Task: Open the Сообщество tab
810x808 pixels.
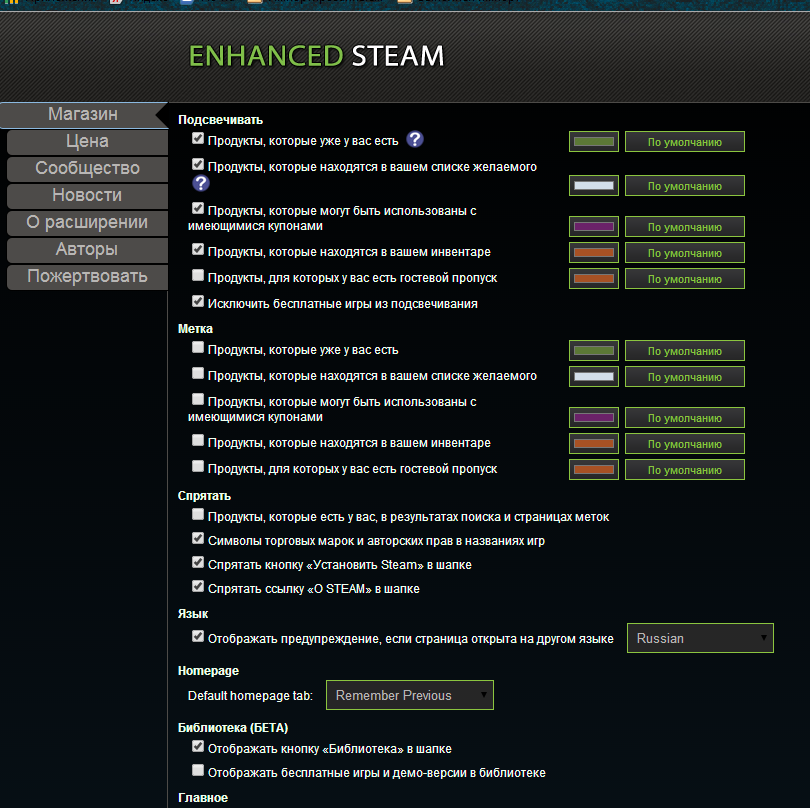Action: coord(87,168)
